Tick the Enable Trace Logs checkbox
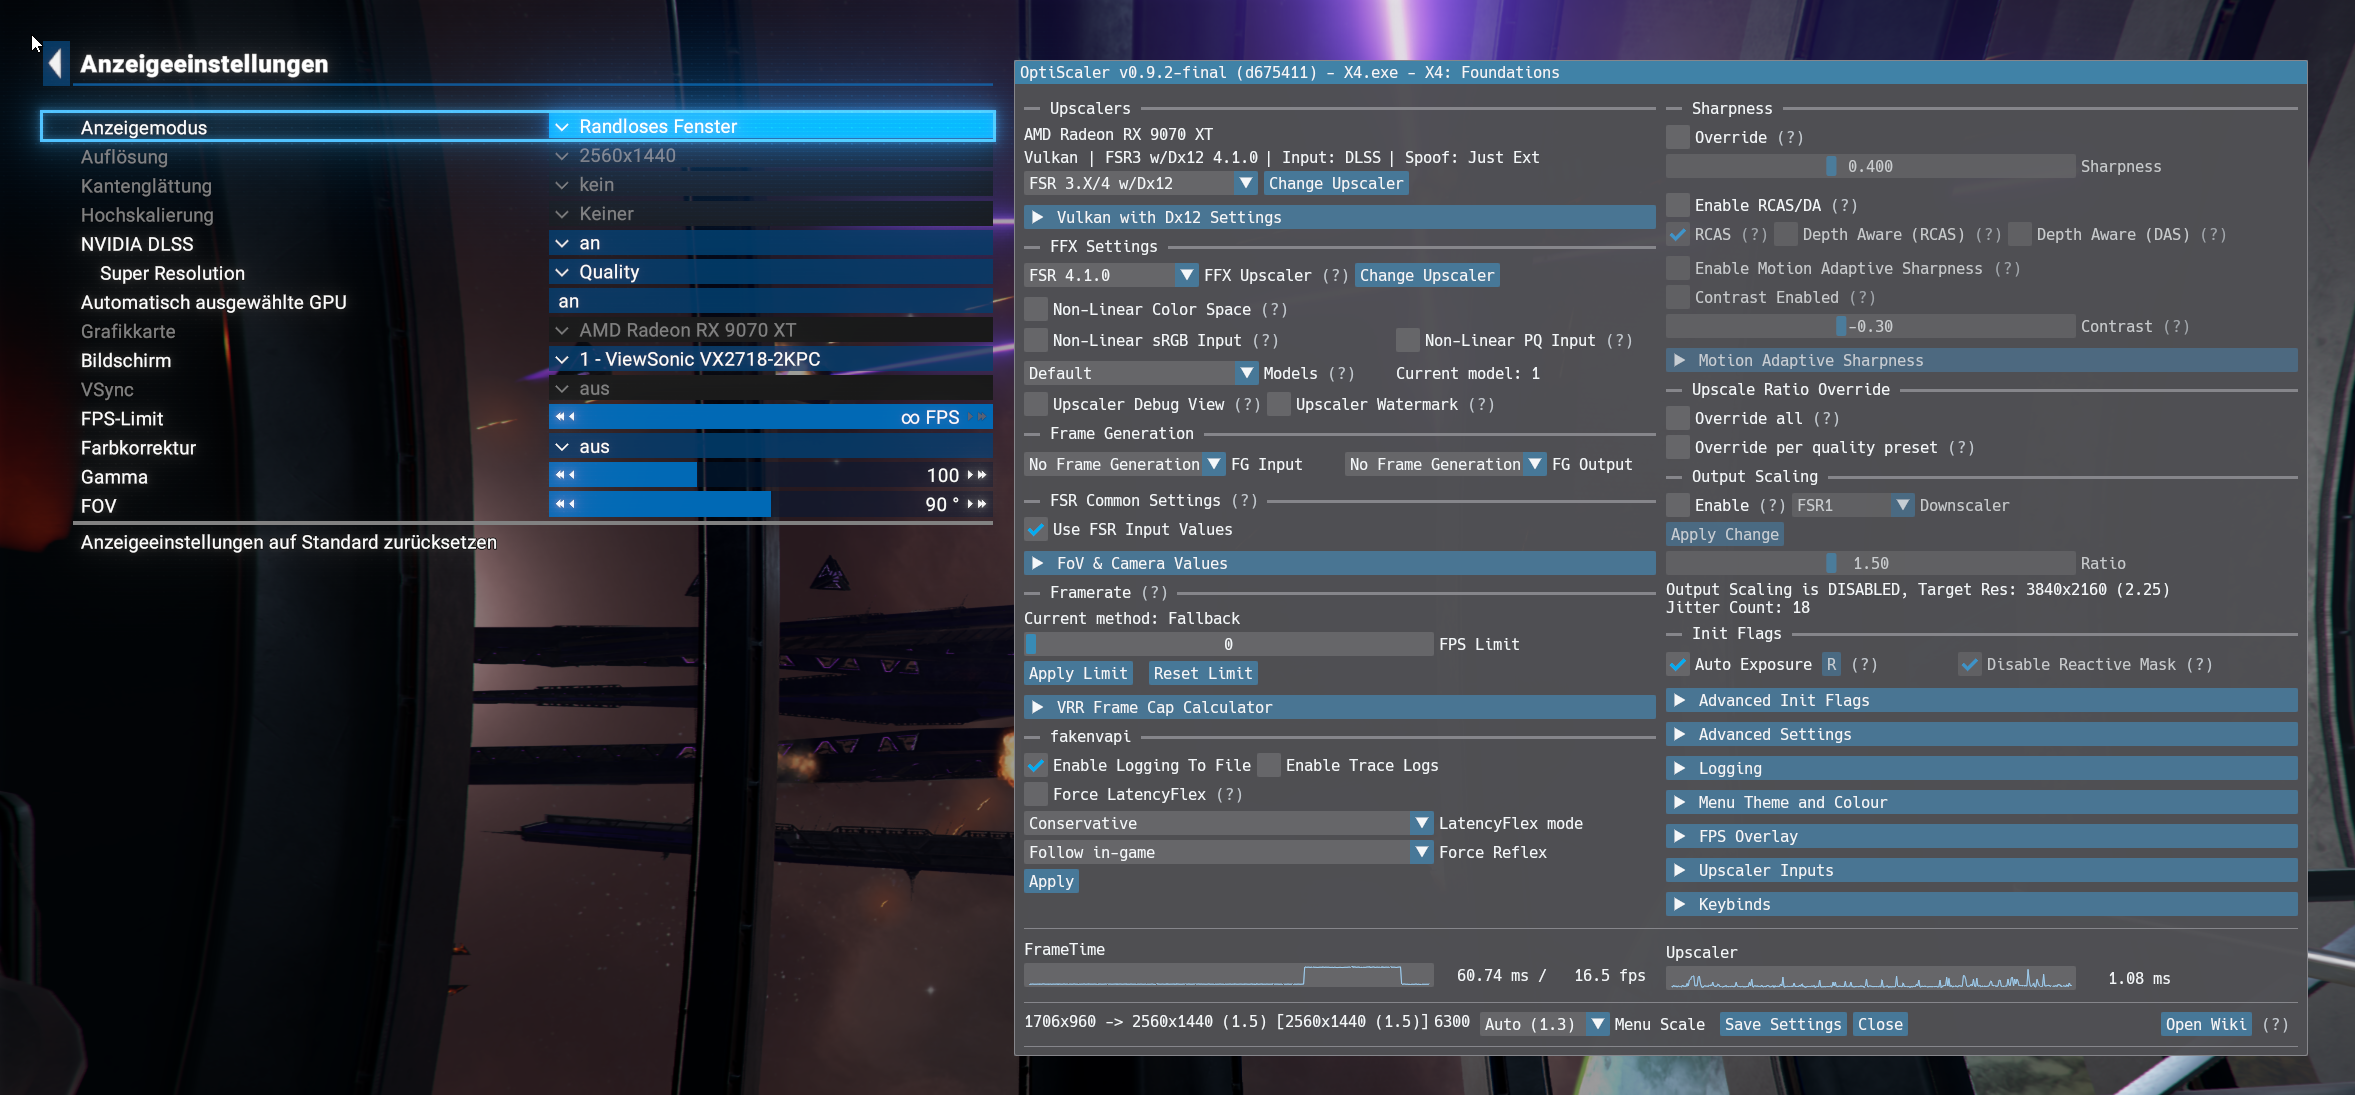The height and width of the screenshot is (1095, 2355). click(x=1269, y=765)
